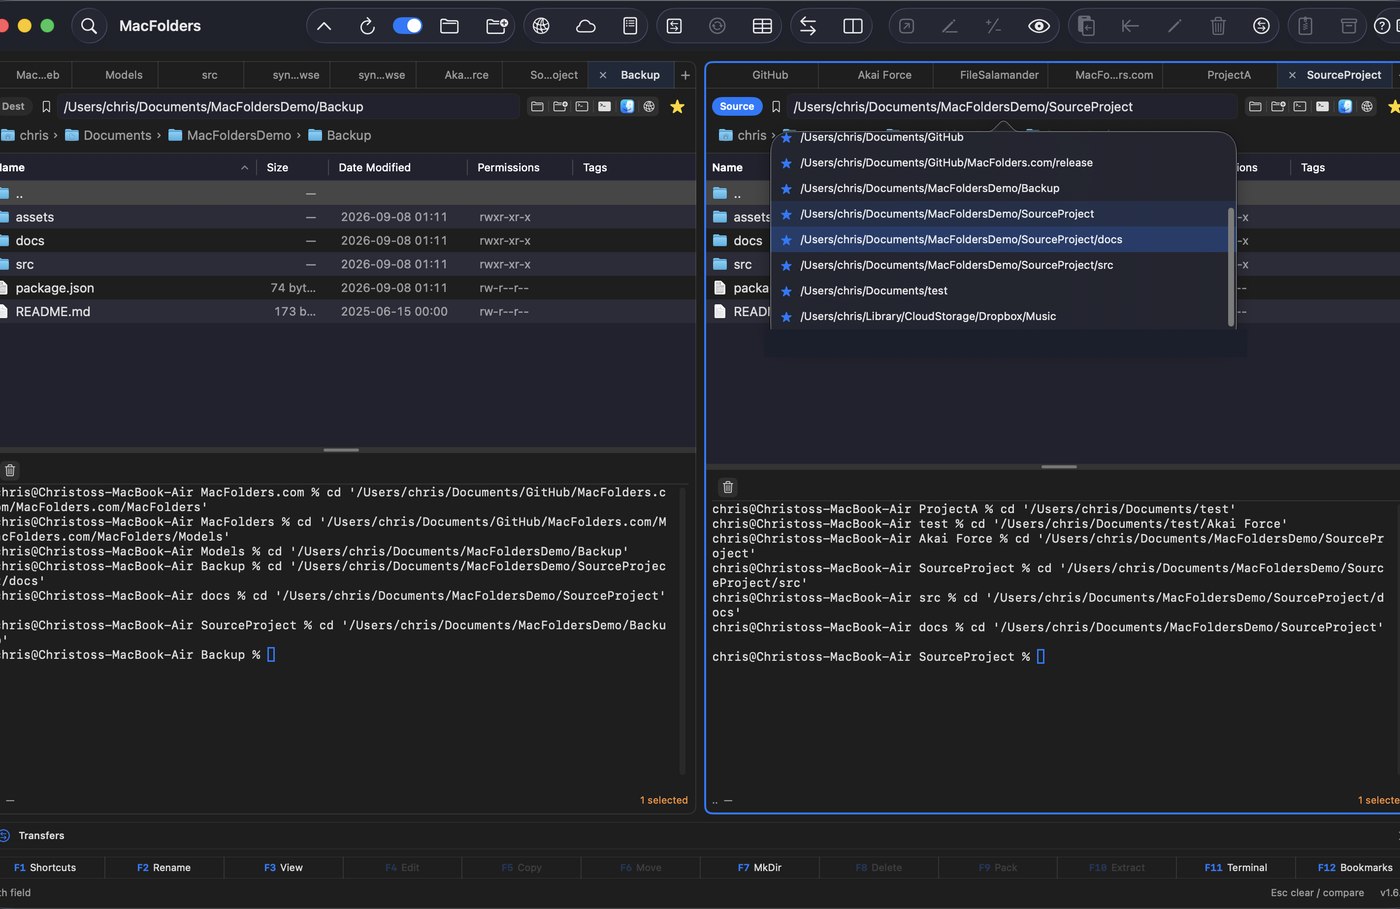Click the copy-to-panel icon in the top toolbar
1400x909 pixels.
click(x=1086, y=26)
